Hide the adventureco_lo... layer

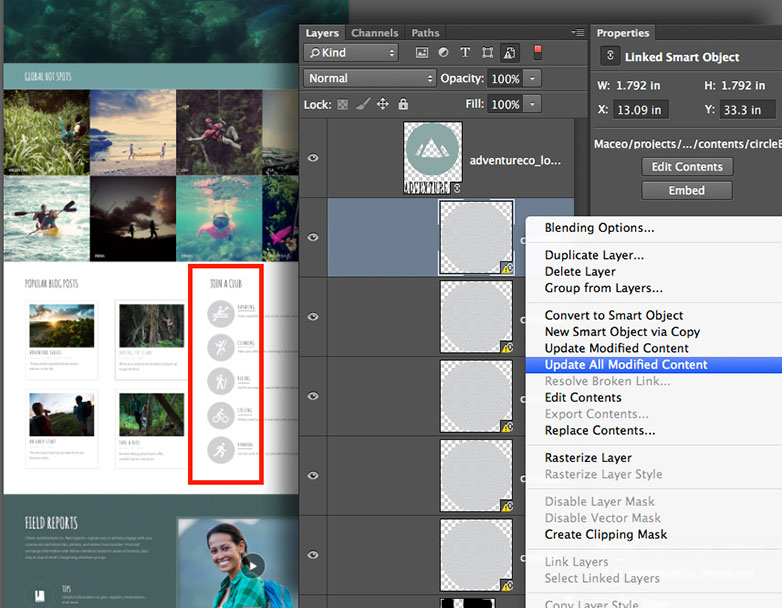[313, 158]
